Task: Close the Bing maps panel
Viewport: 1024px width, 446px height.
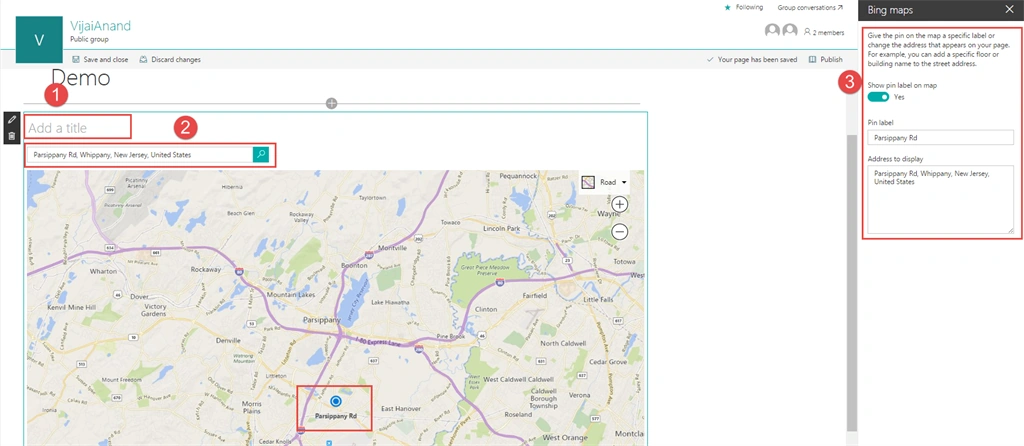Action: pyautogui.click(x=1009, y=10)
